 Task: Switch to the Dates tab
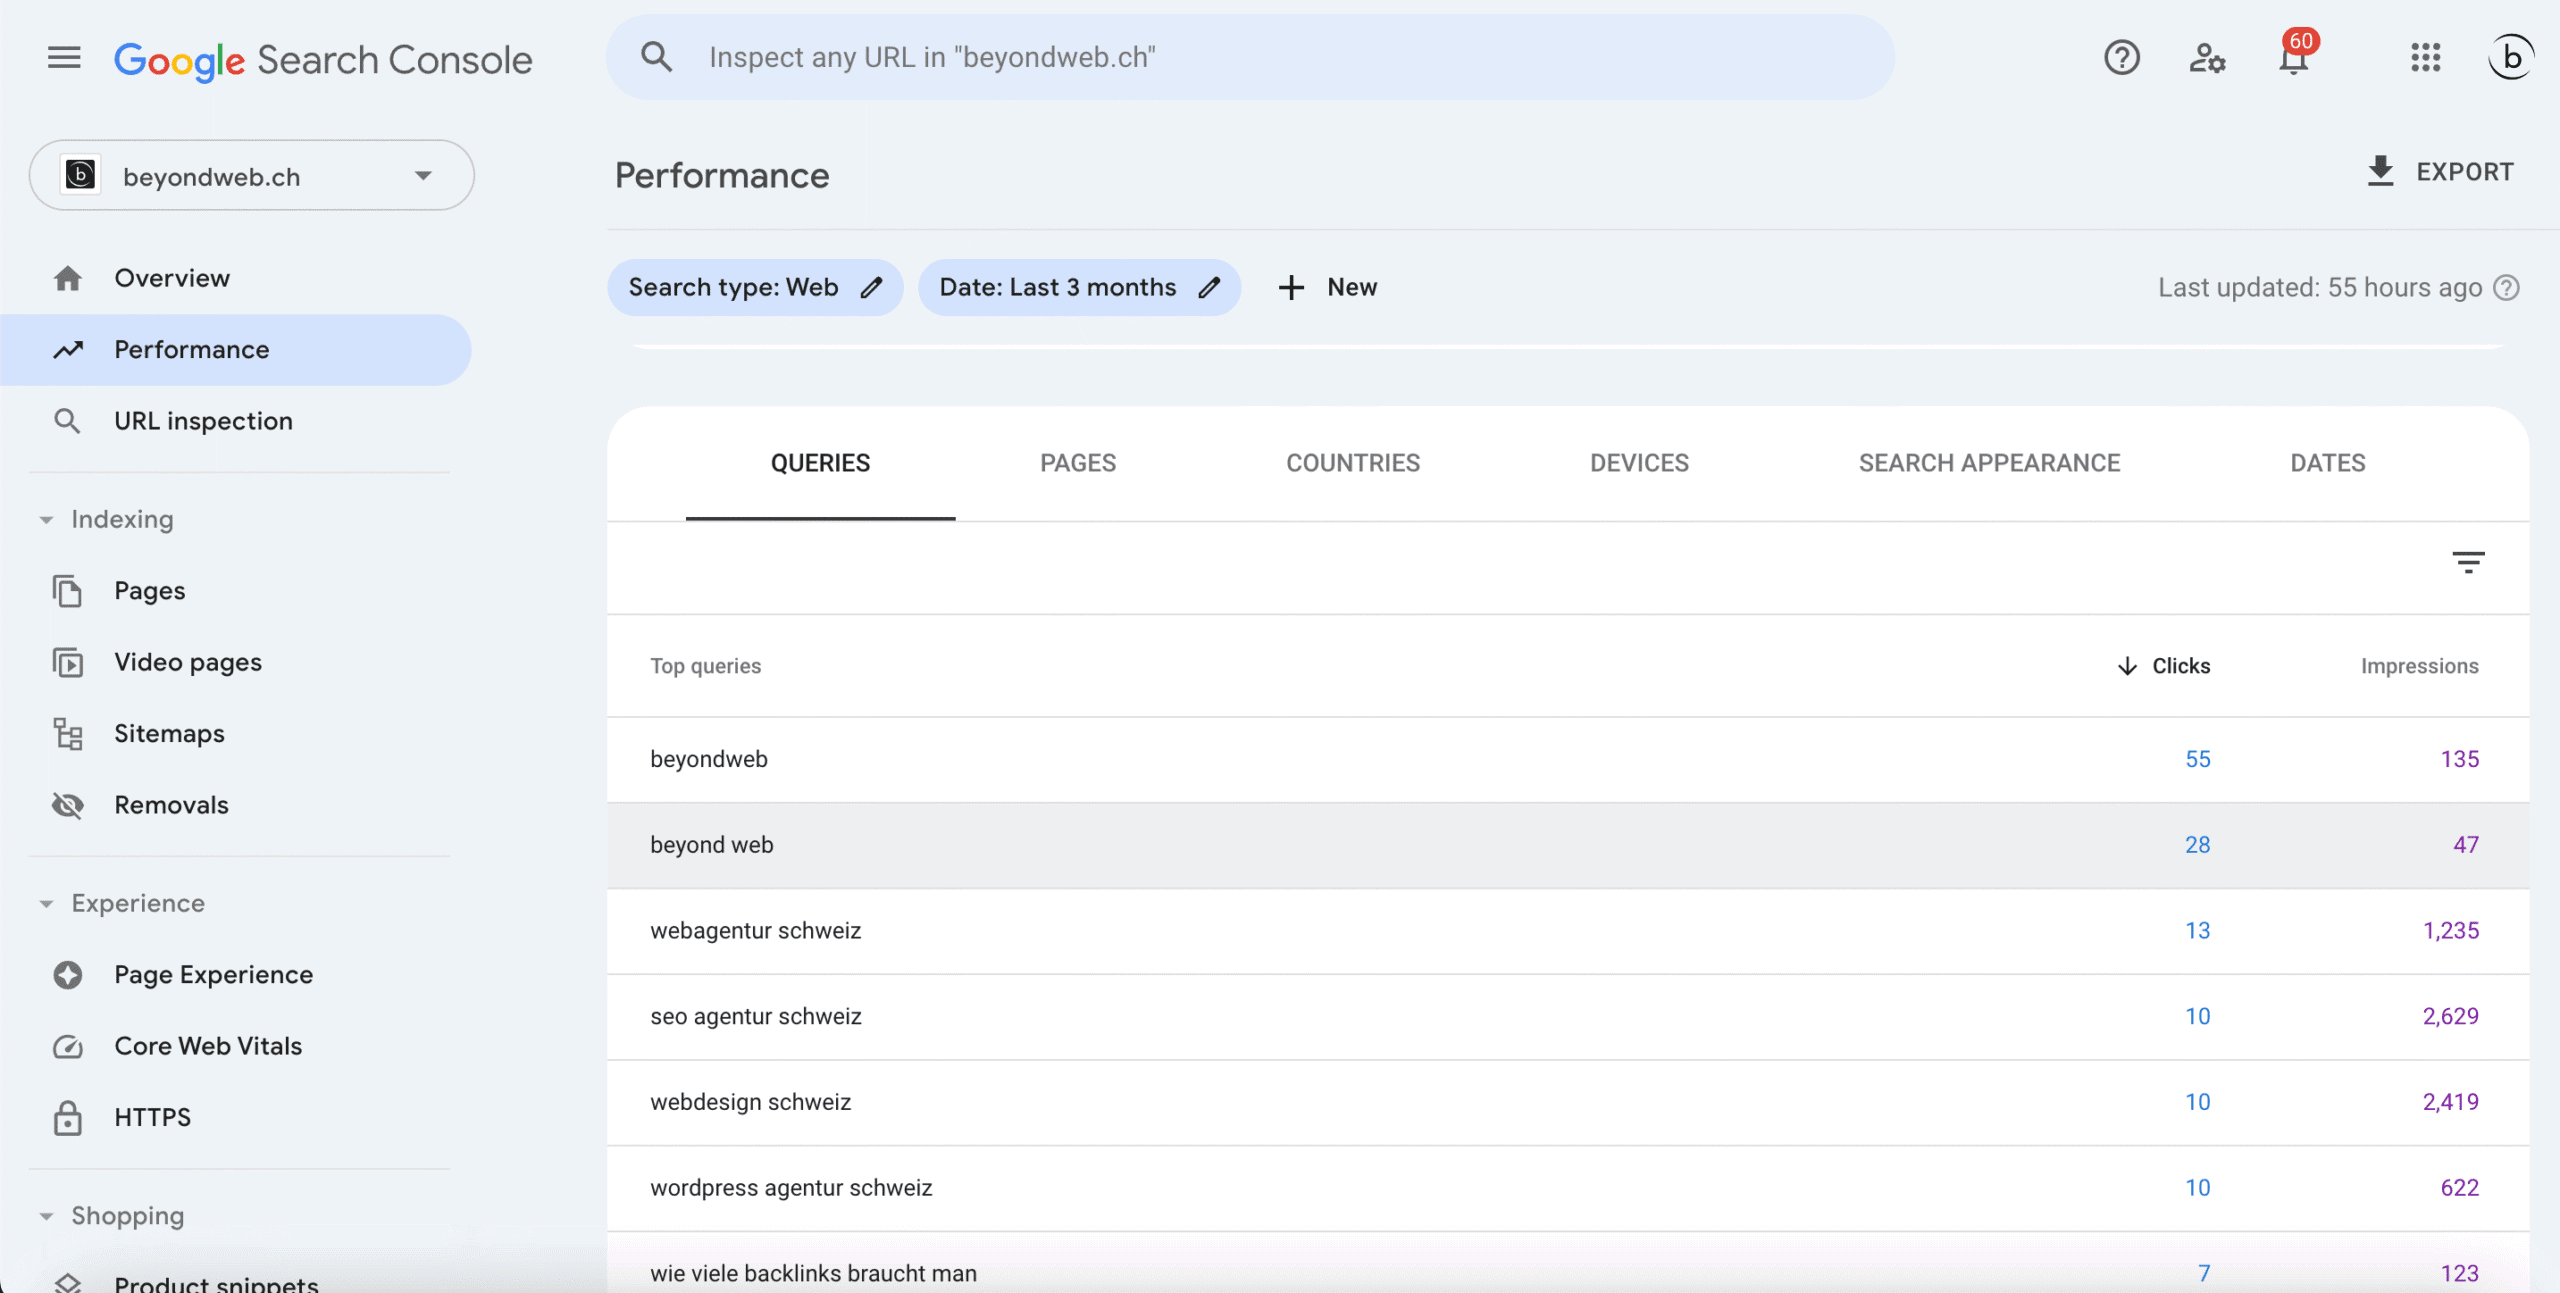tap(2328, 463)
